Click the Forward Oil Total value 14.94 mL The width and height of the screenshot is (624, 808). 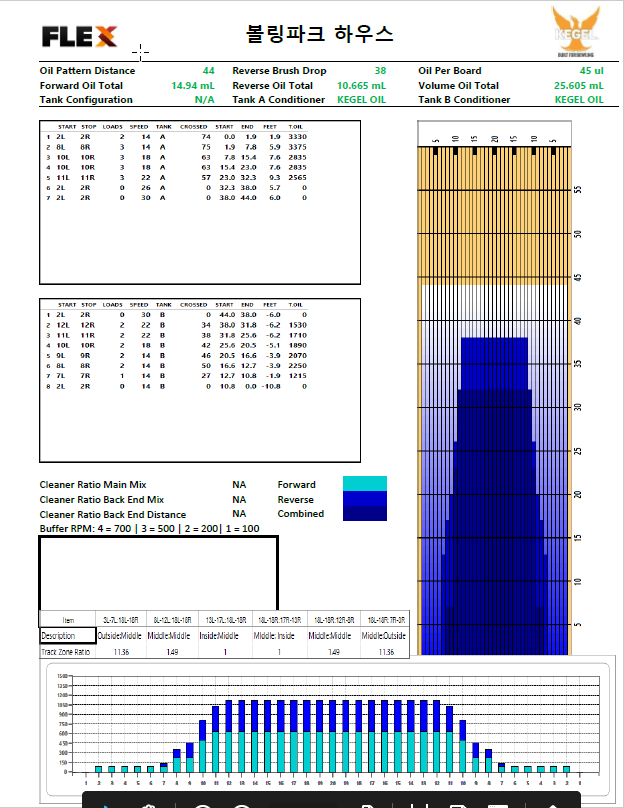193,86
